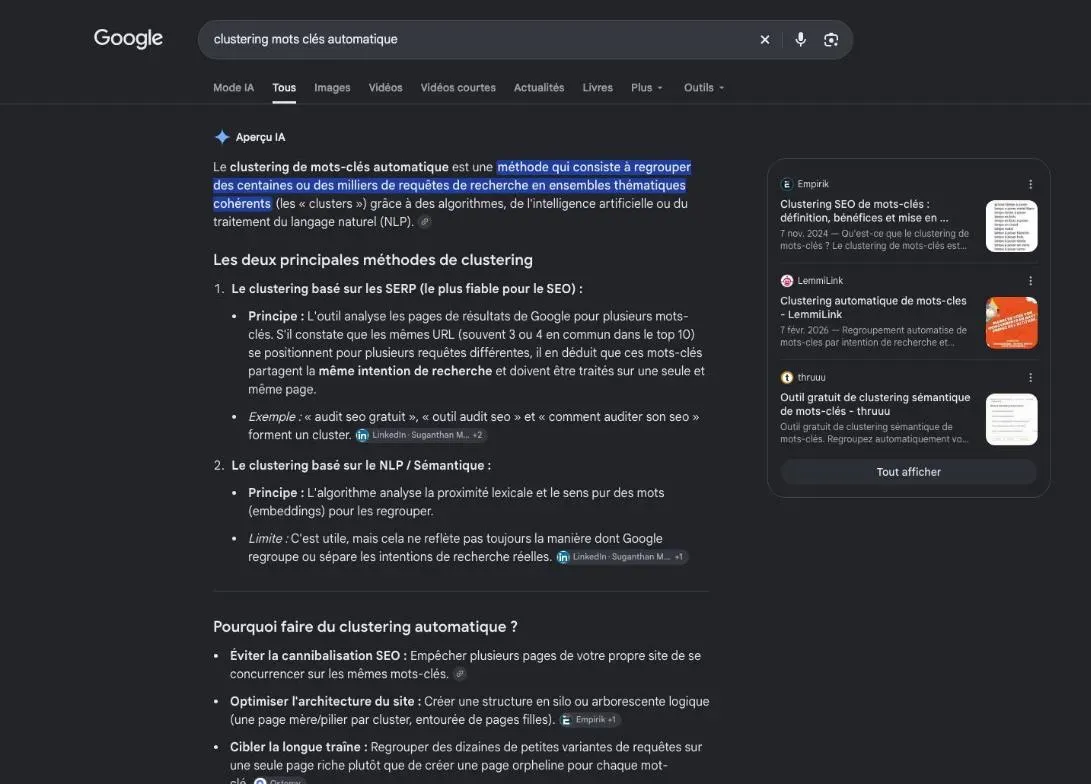Open the Empirik result thumbnail
This screenshot has width=1091, height=784.
1012,226
